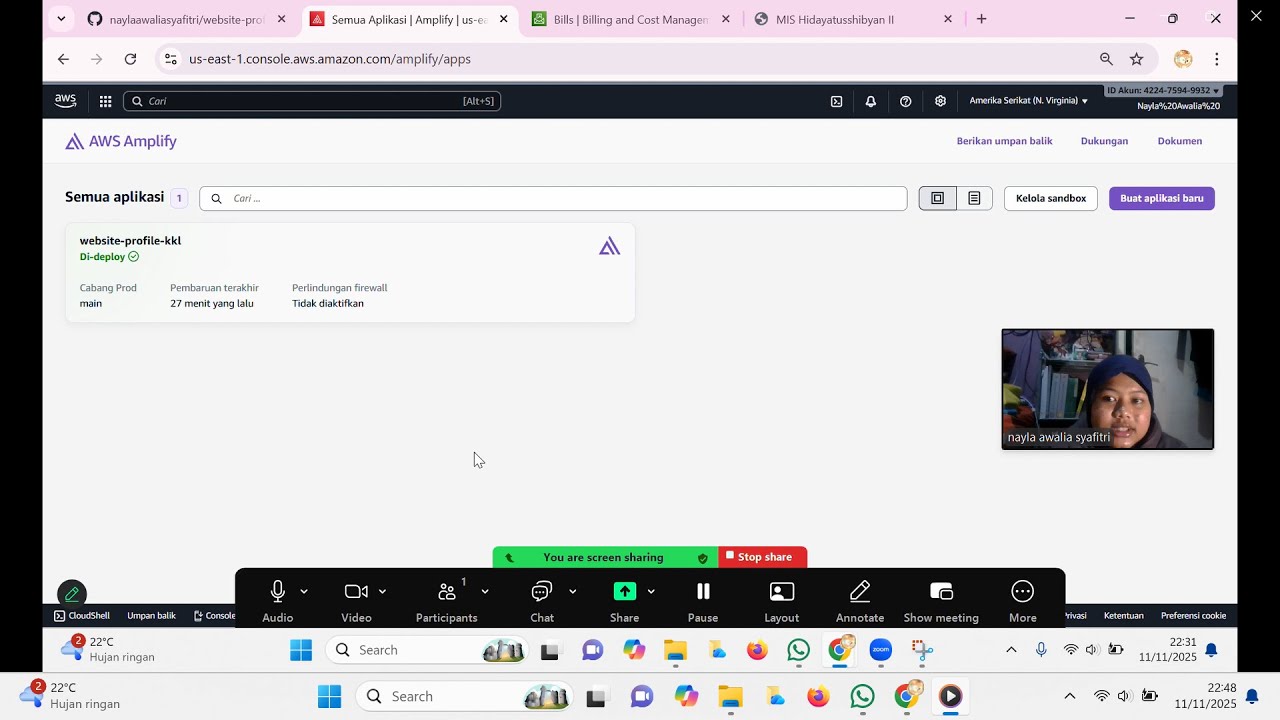Bookmark this page with the star icon
This screenshot has height=720, width=1280.
click(x=1137, y=59)
